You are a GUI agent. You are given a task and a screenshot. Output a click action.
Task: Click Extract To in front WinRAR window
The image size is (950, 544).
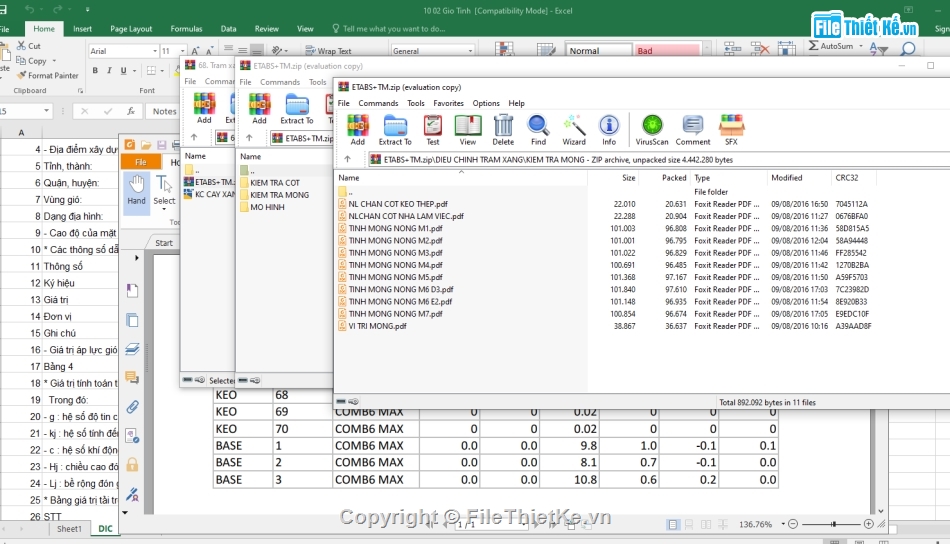pos(395,130)
